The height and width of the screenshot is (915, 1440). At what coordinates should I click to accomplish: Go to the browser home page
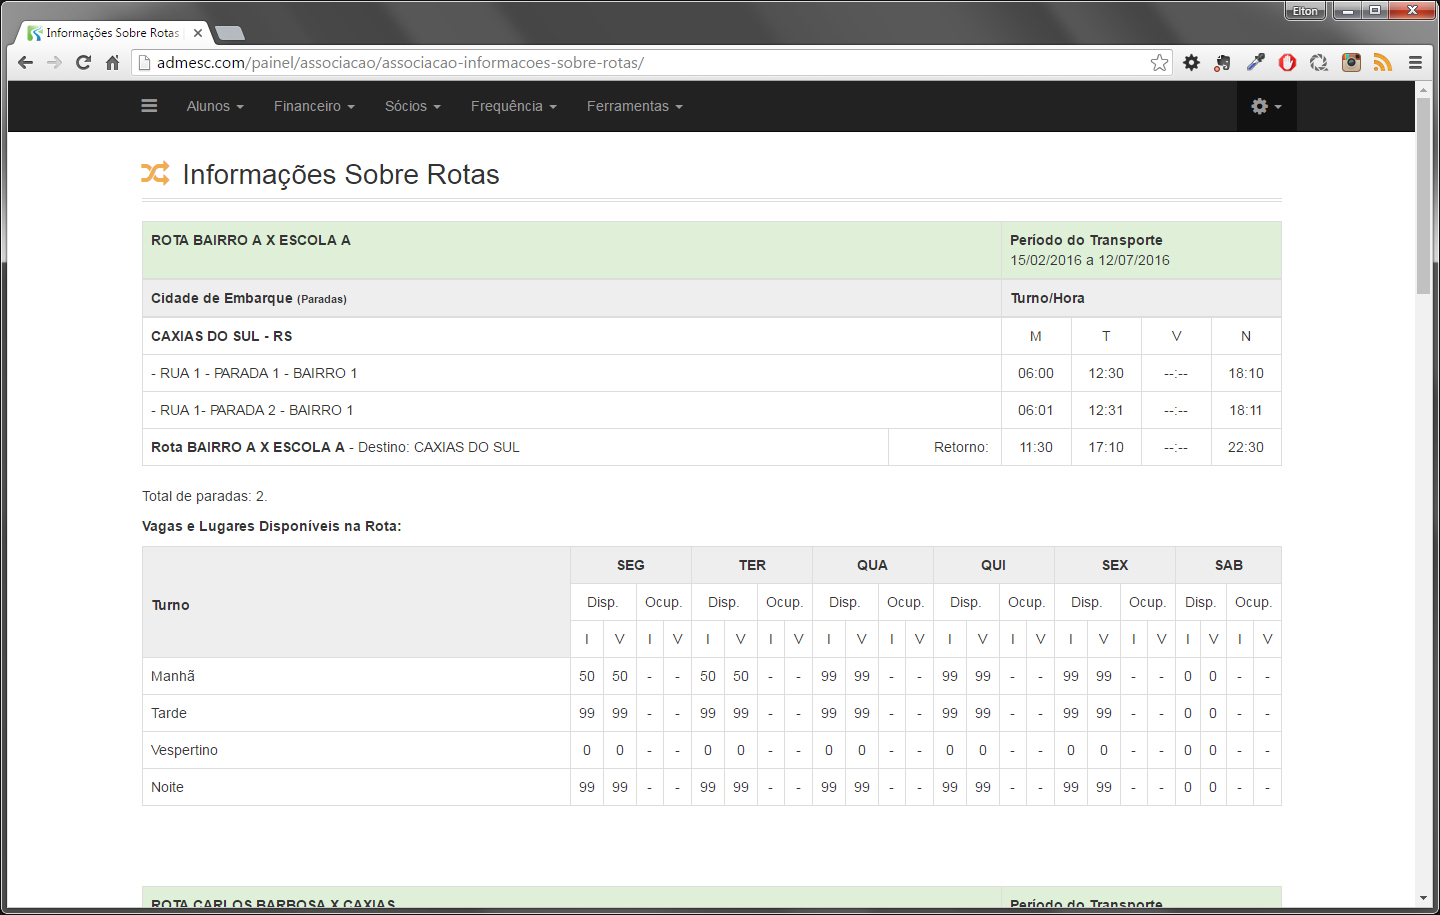click(x=112, y=62)
